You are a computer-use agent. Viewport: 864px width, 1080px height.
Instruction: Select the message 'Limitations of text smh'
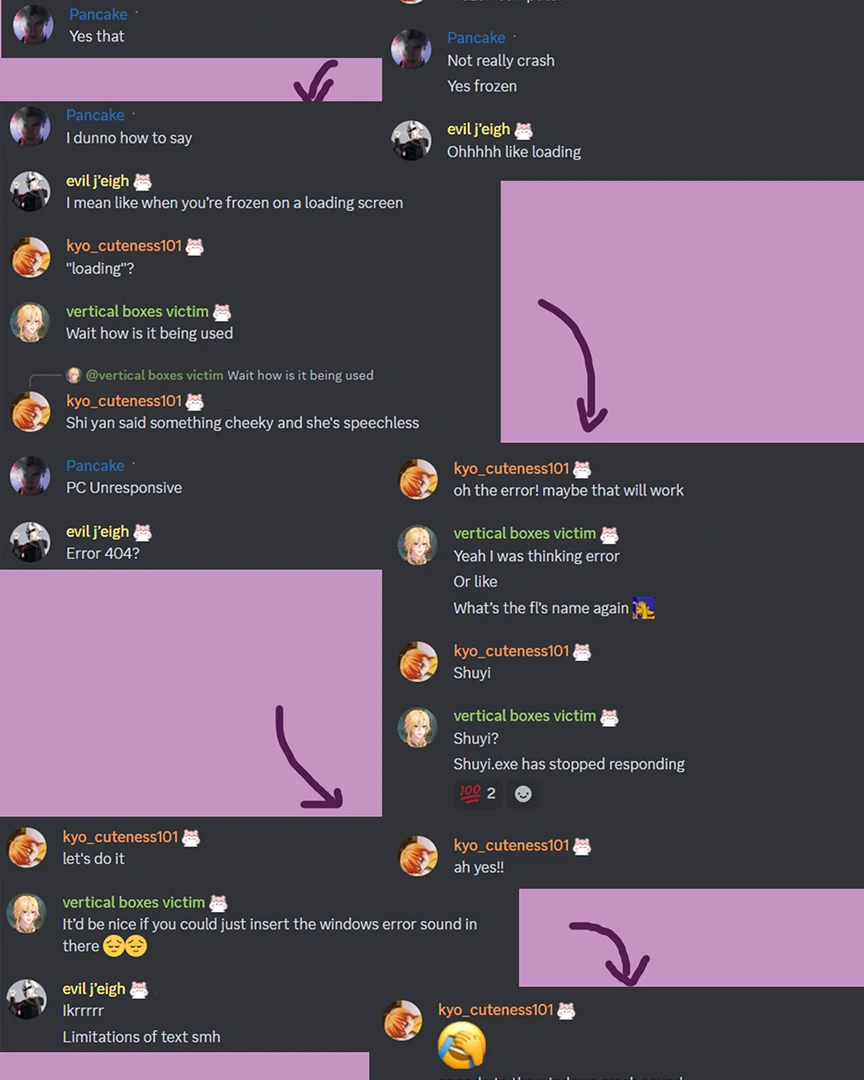pyautogui.click(x=141, y=1037)
